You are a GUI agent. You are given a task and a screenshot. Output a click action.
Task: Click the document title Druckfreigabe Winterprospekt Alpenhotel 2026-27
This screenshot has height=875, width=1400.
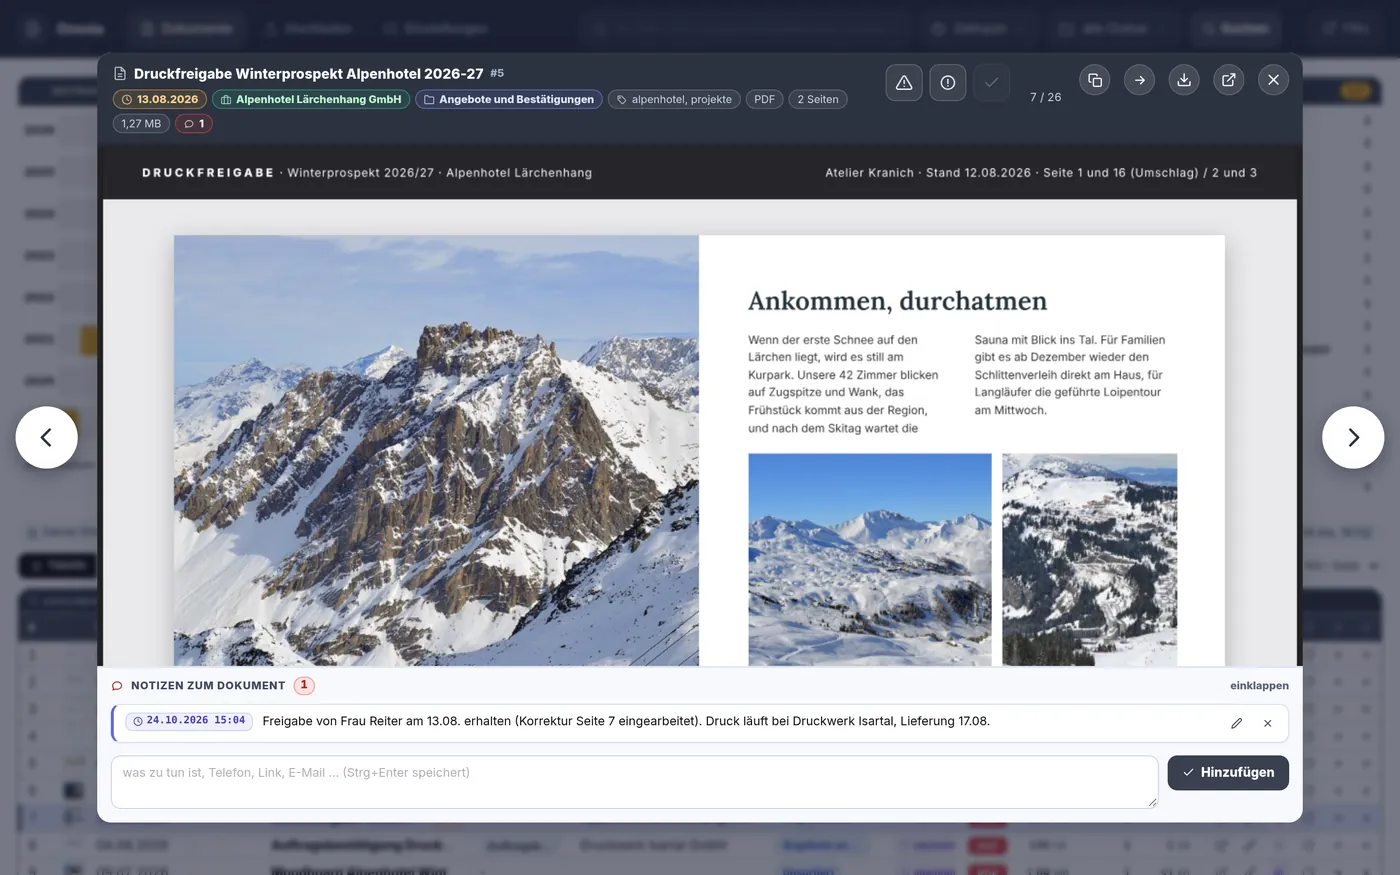click(308, 74)
